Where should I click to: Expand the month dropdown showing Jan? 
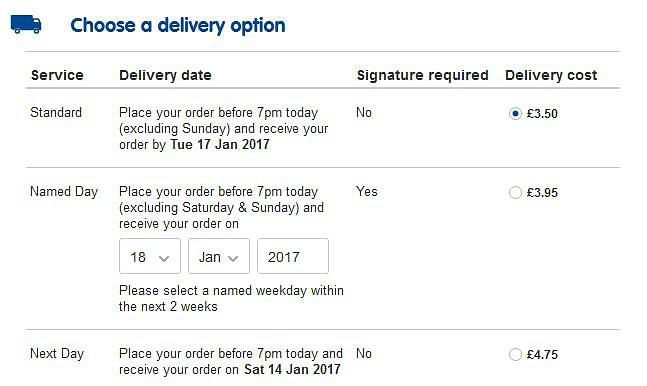pos(219,256)
